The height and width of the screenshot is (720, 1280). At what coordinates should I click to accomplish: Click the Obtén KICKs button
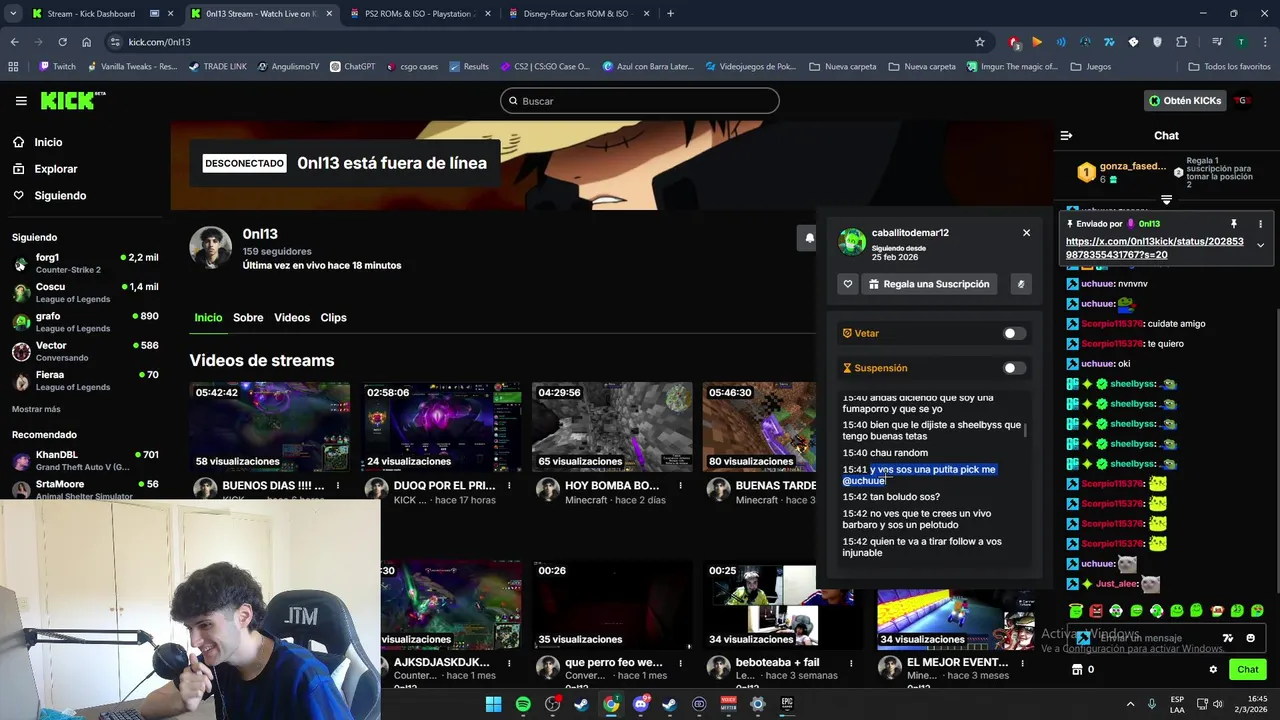[x=1185, y=101]
